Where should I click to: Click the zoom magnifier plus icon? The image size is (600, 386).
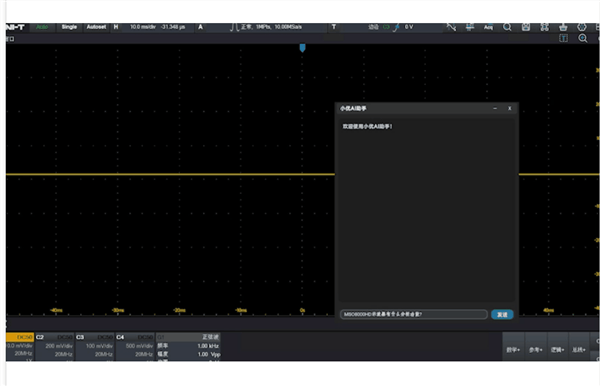click(x=583, y=38)
